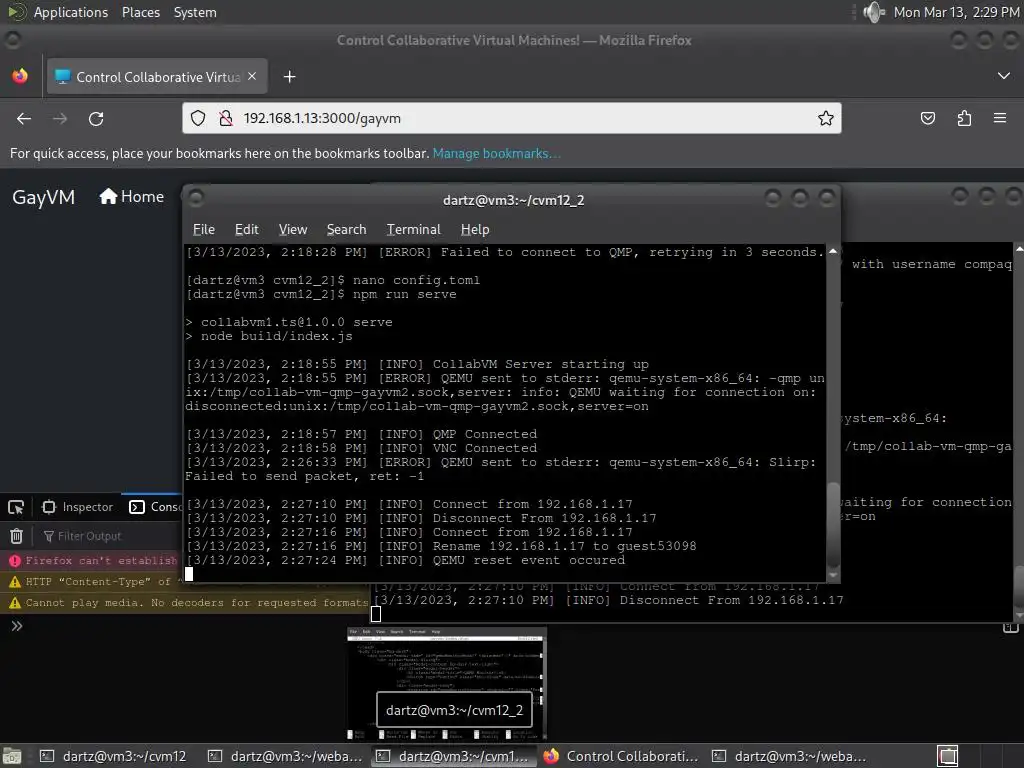Open a new Firefox tab with plus button
Viewport: 1024px width, 768px height.
click(x=289, y=77)
